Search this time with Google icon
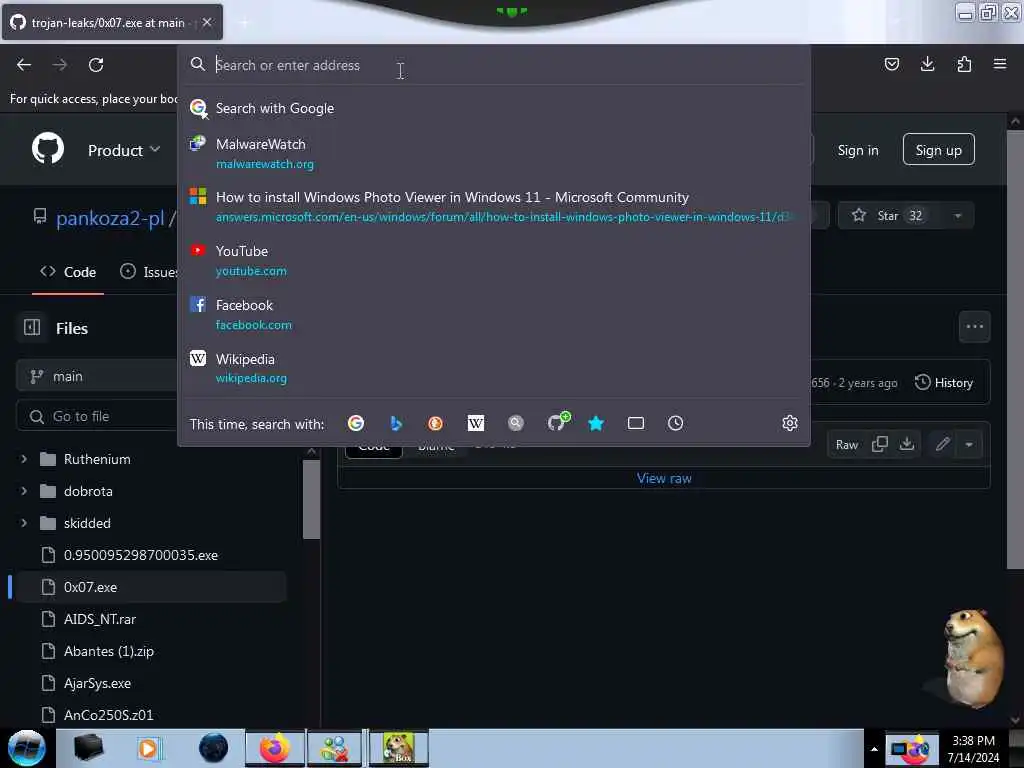1024x768 pixels. (x=356, y=423)
